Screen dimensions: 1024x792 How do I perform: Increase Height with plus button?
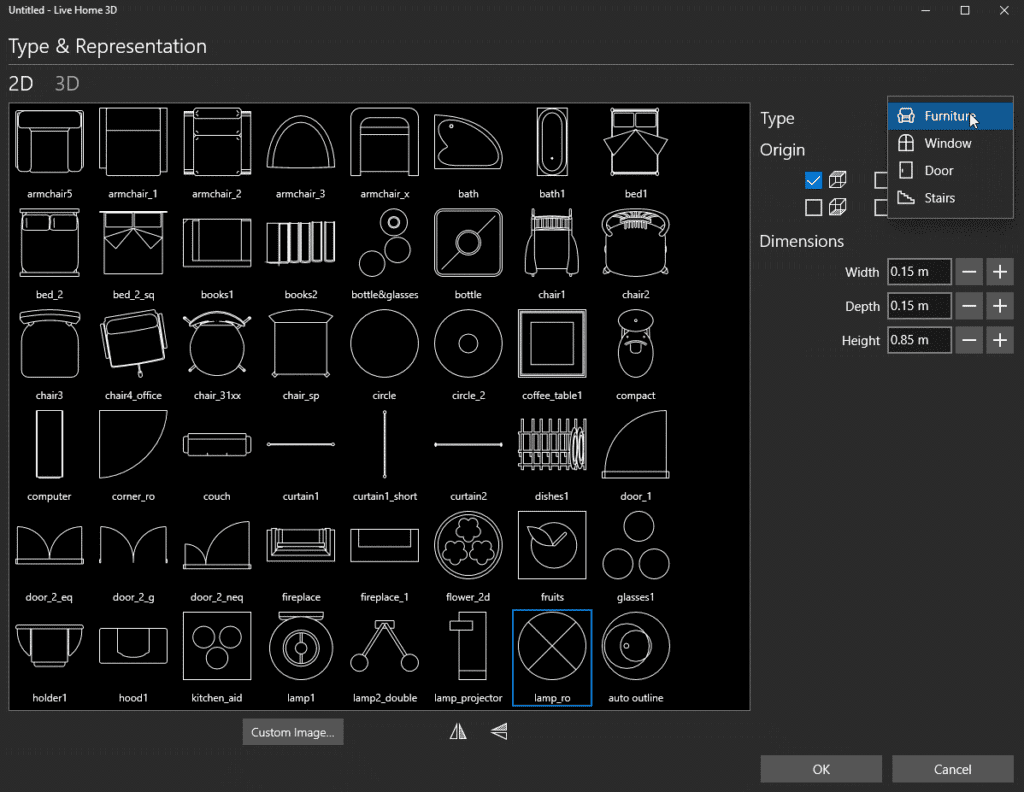[1000, 340]
